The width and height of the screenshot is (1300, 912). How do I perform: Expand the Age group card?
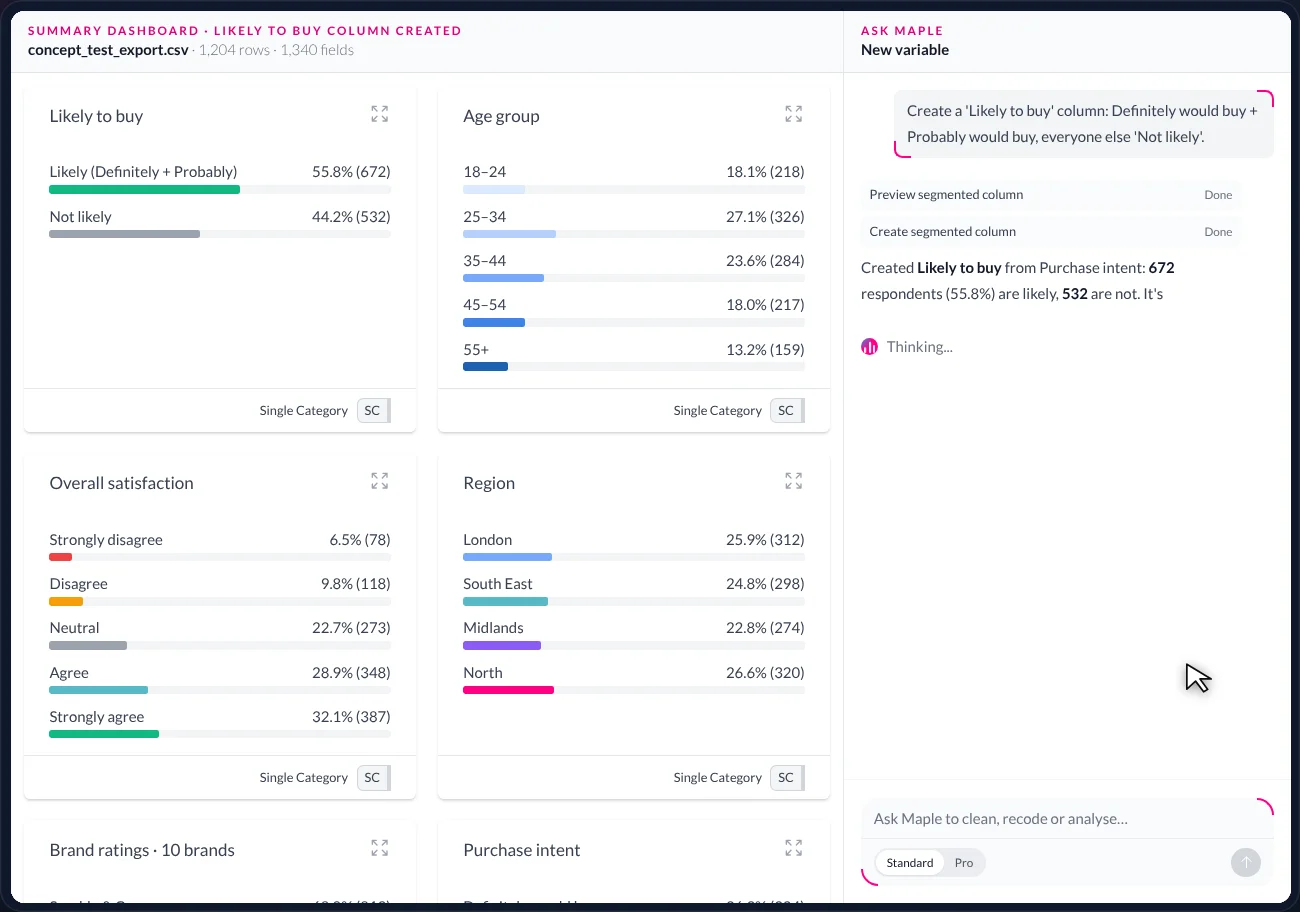(x=794, y=114)
